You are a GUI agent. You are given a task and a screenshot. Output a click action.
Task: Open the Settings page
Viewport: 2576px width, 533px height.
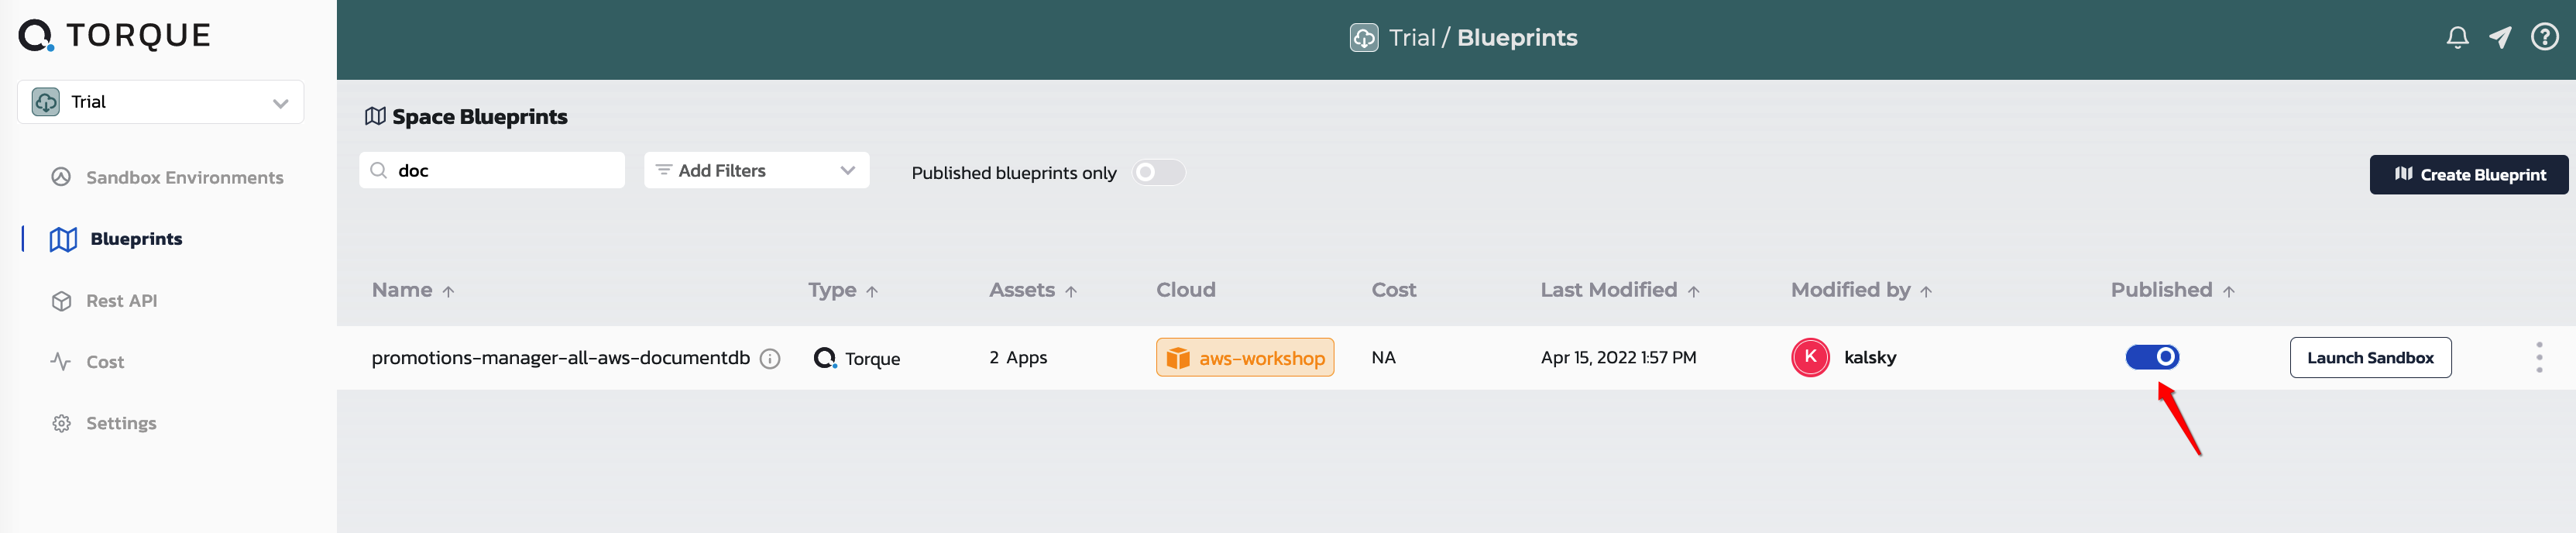(x=104, y=423)
